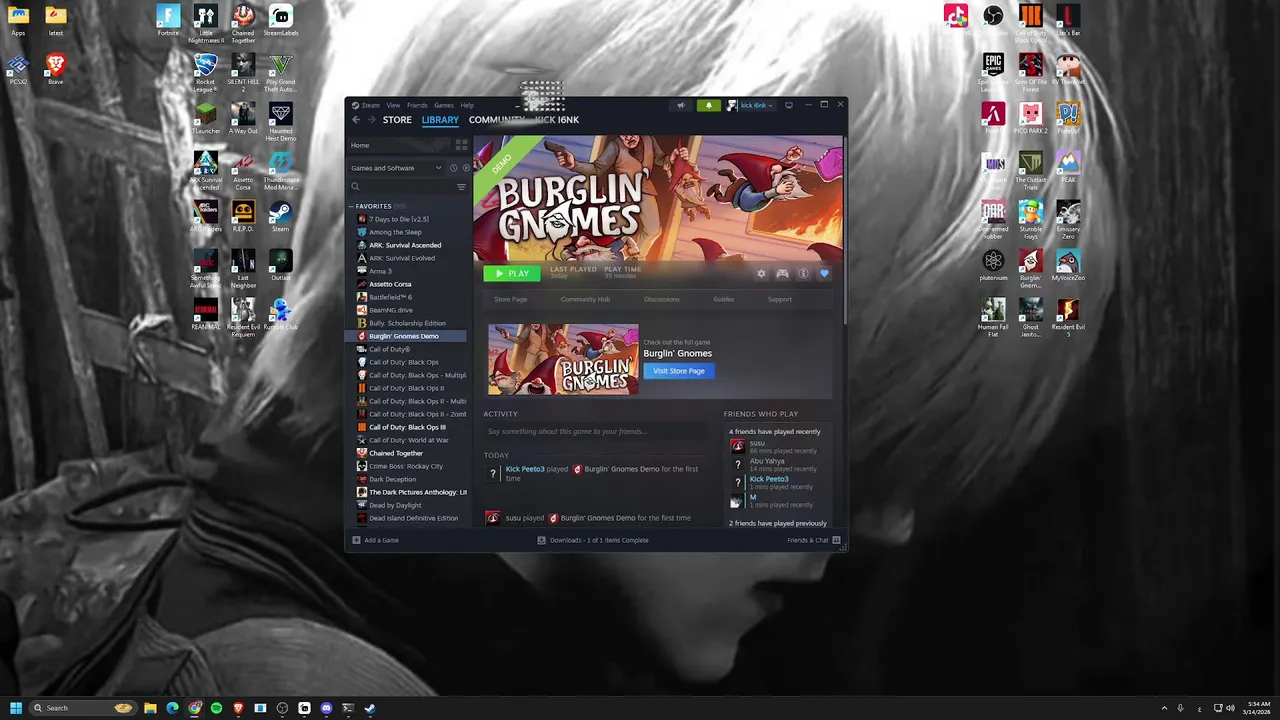Select Call of Duty: Black Ops III

tap(407, 427)
